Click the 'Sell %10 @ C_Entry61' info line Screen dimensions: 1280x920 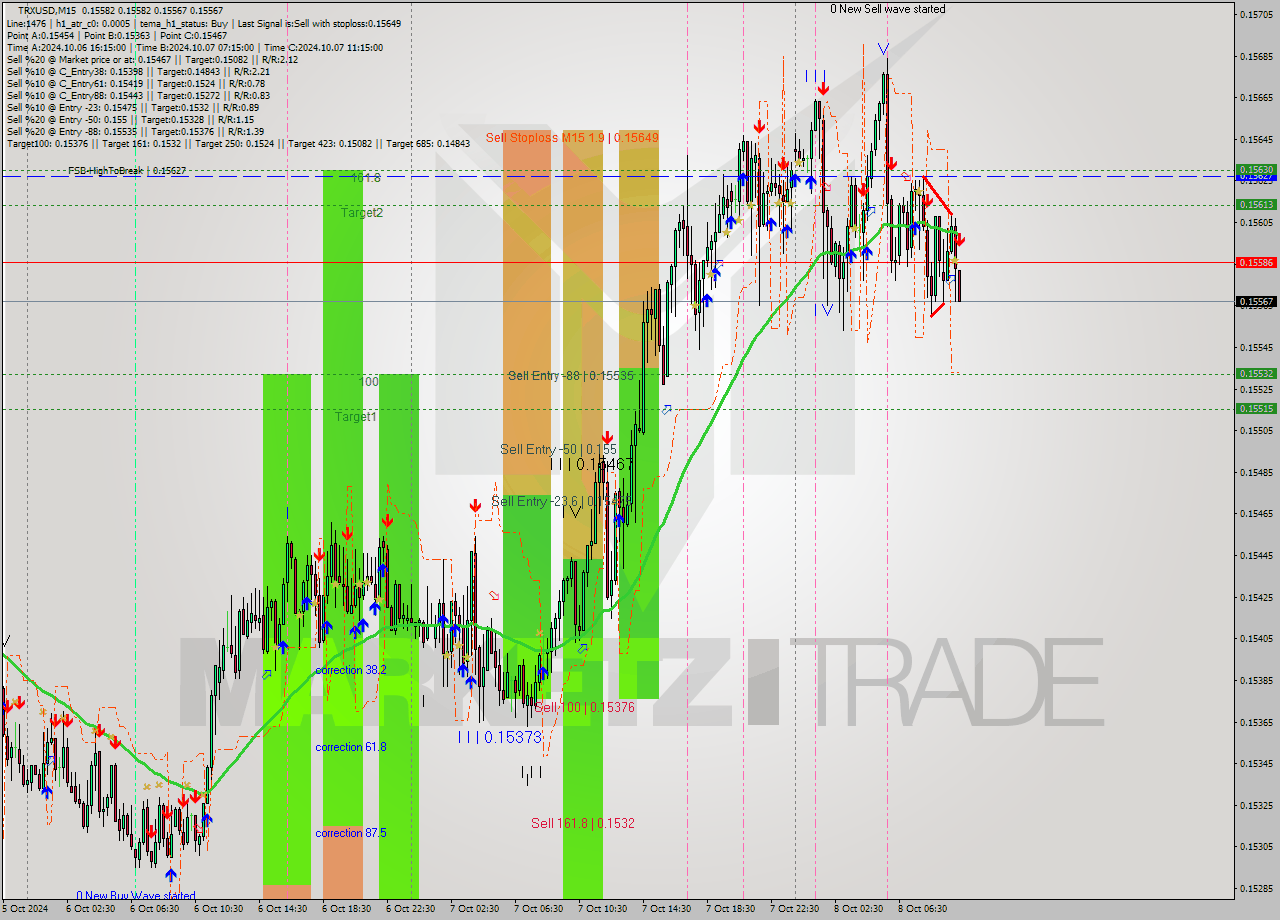point(134,83)
